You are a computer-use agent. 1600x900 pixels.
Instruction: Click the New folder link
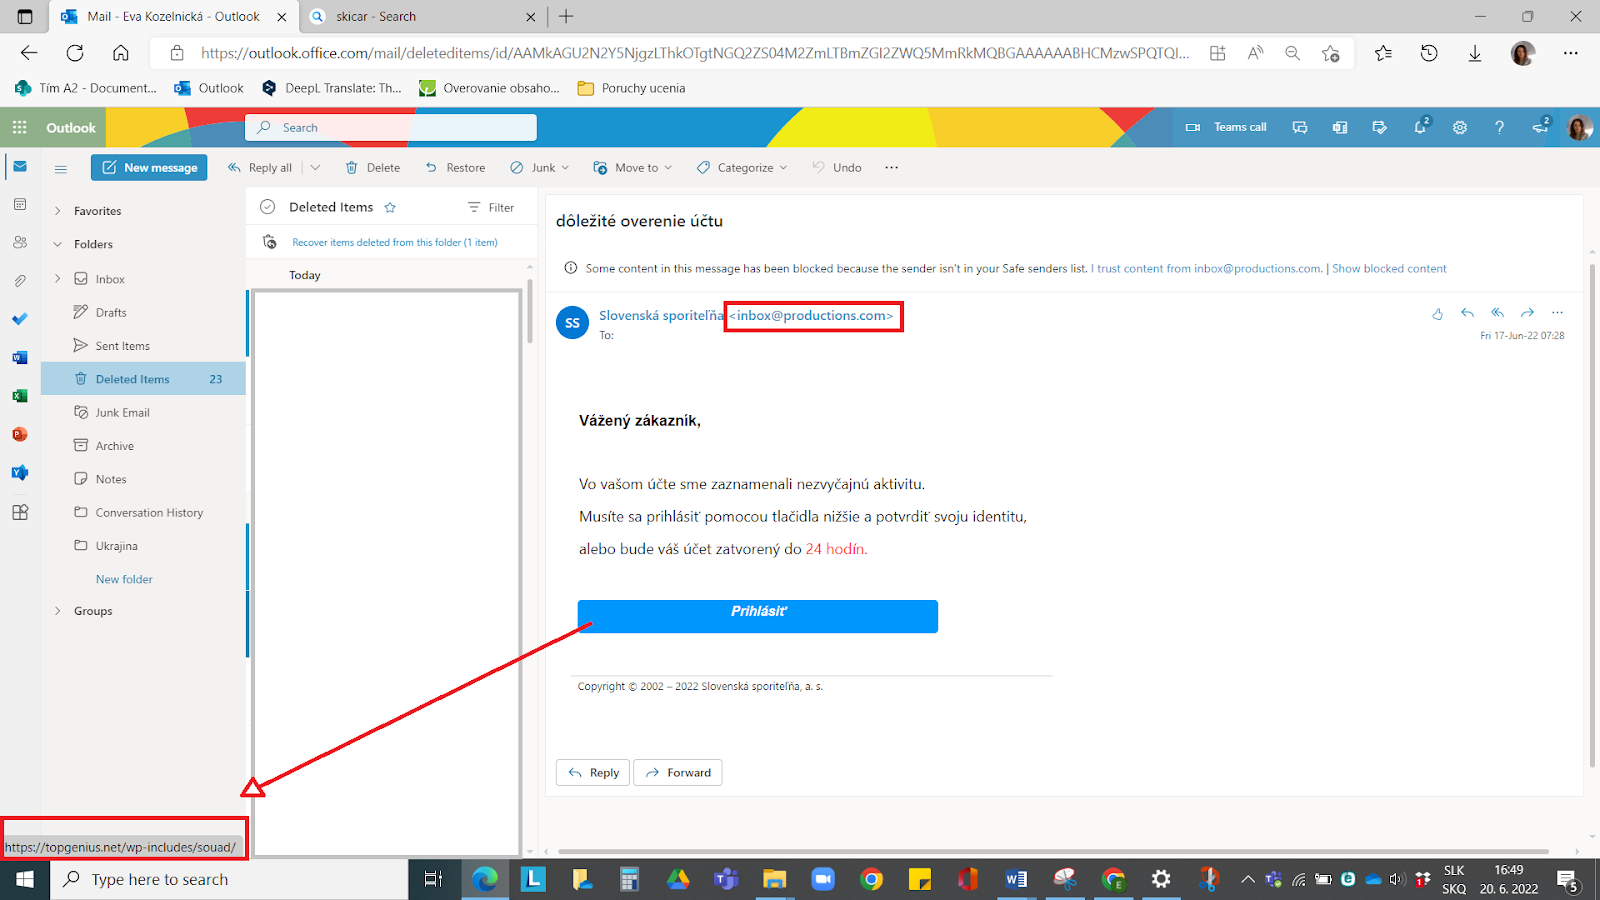(x=124, y=579)
